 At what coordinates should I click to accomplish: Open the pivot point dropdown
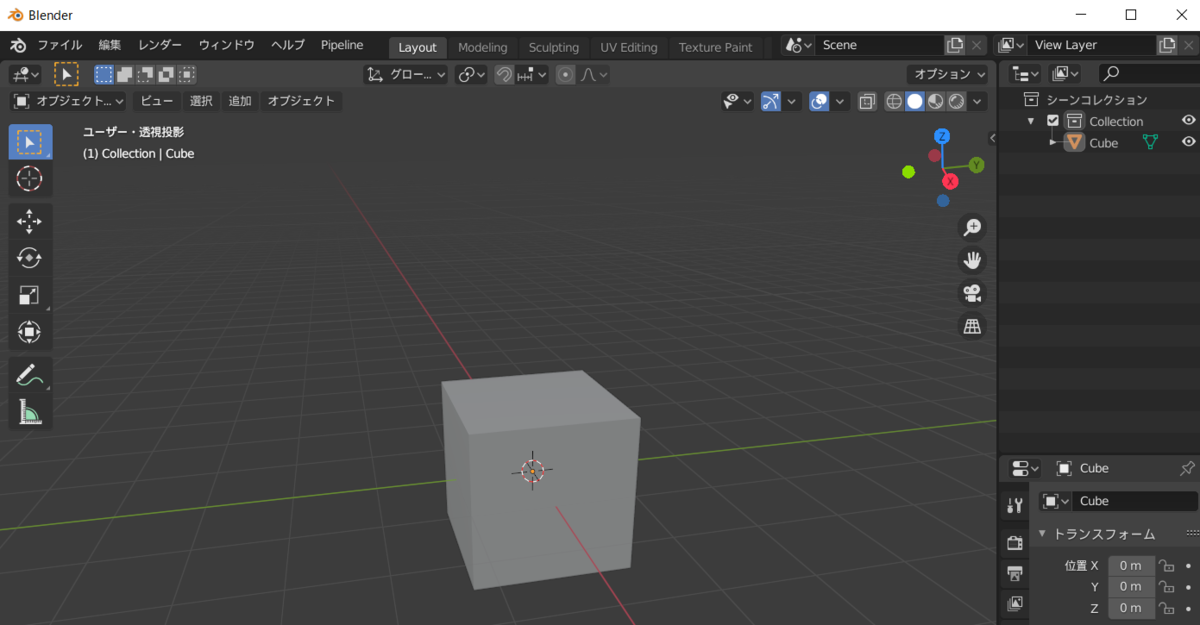(x=472, y=74)
